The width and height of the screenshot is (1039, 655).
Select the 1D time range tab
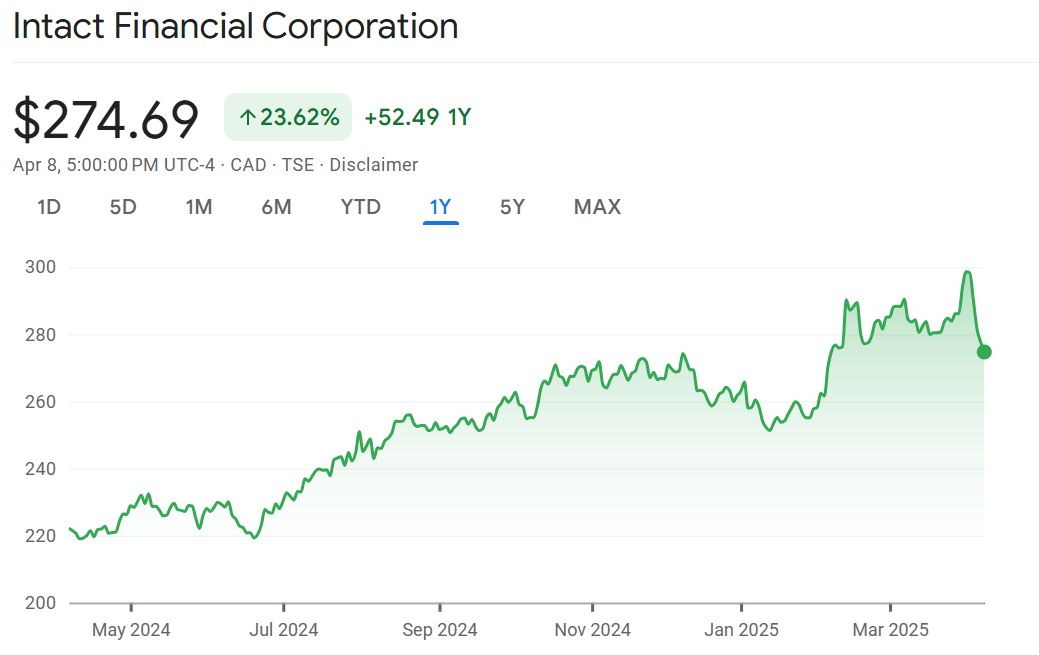click(x=49, y=207)
